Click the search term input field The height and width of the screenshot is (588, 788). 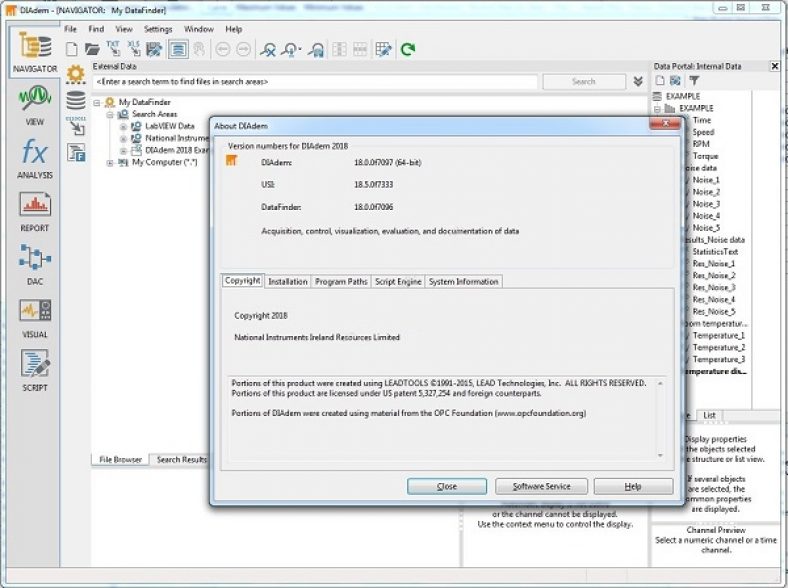315,82
